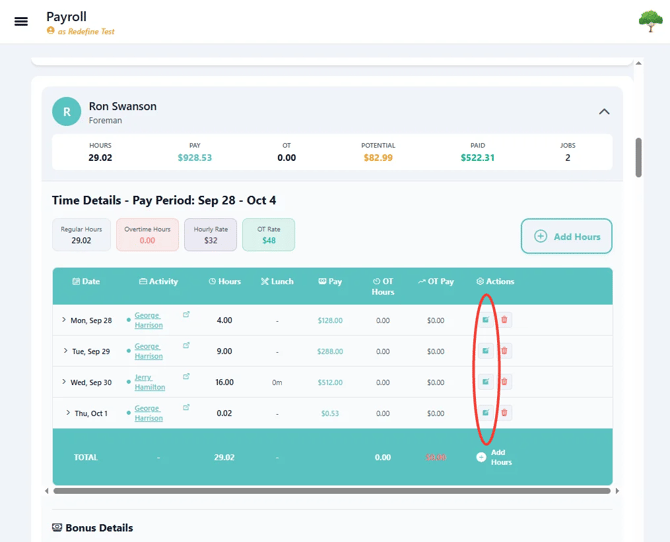Click external-link icon in Thu, Oct 1 row
Screen dimensions: 670x542
pos(186,407)
